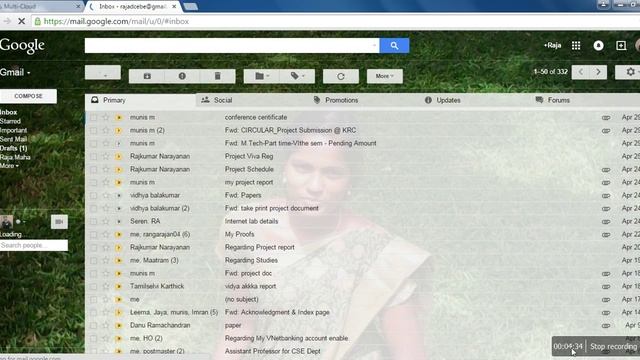Check the (no subject) email box
The height and width of the screenshot is (360, 640).
tap(93, 300)
